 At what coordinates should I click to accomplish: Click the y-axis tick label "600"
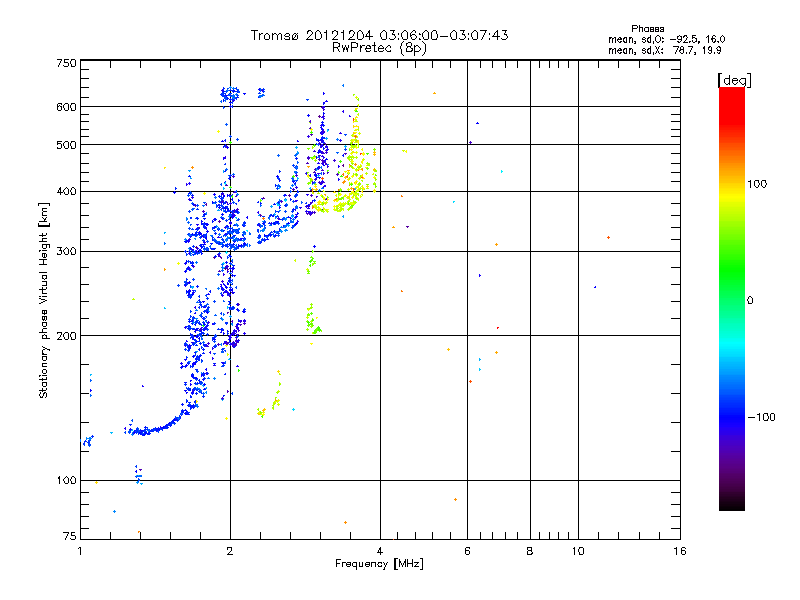click(x=66, y=107)
